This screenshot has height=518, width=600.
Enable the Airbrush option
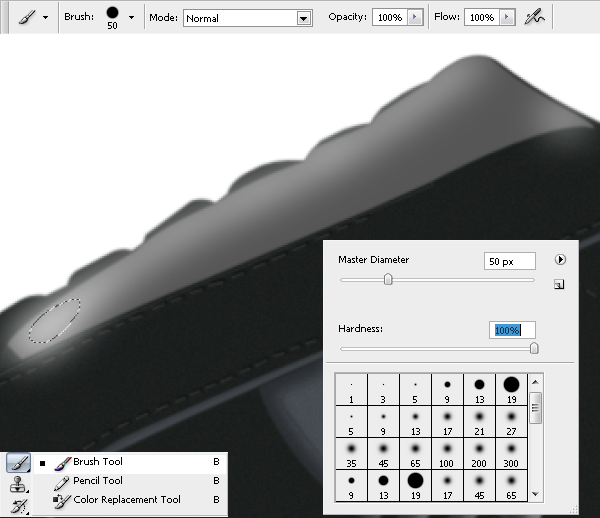point(534,17)
